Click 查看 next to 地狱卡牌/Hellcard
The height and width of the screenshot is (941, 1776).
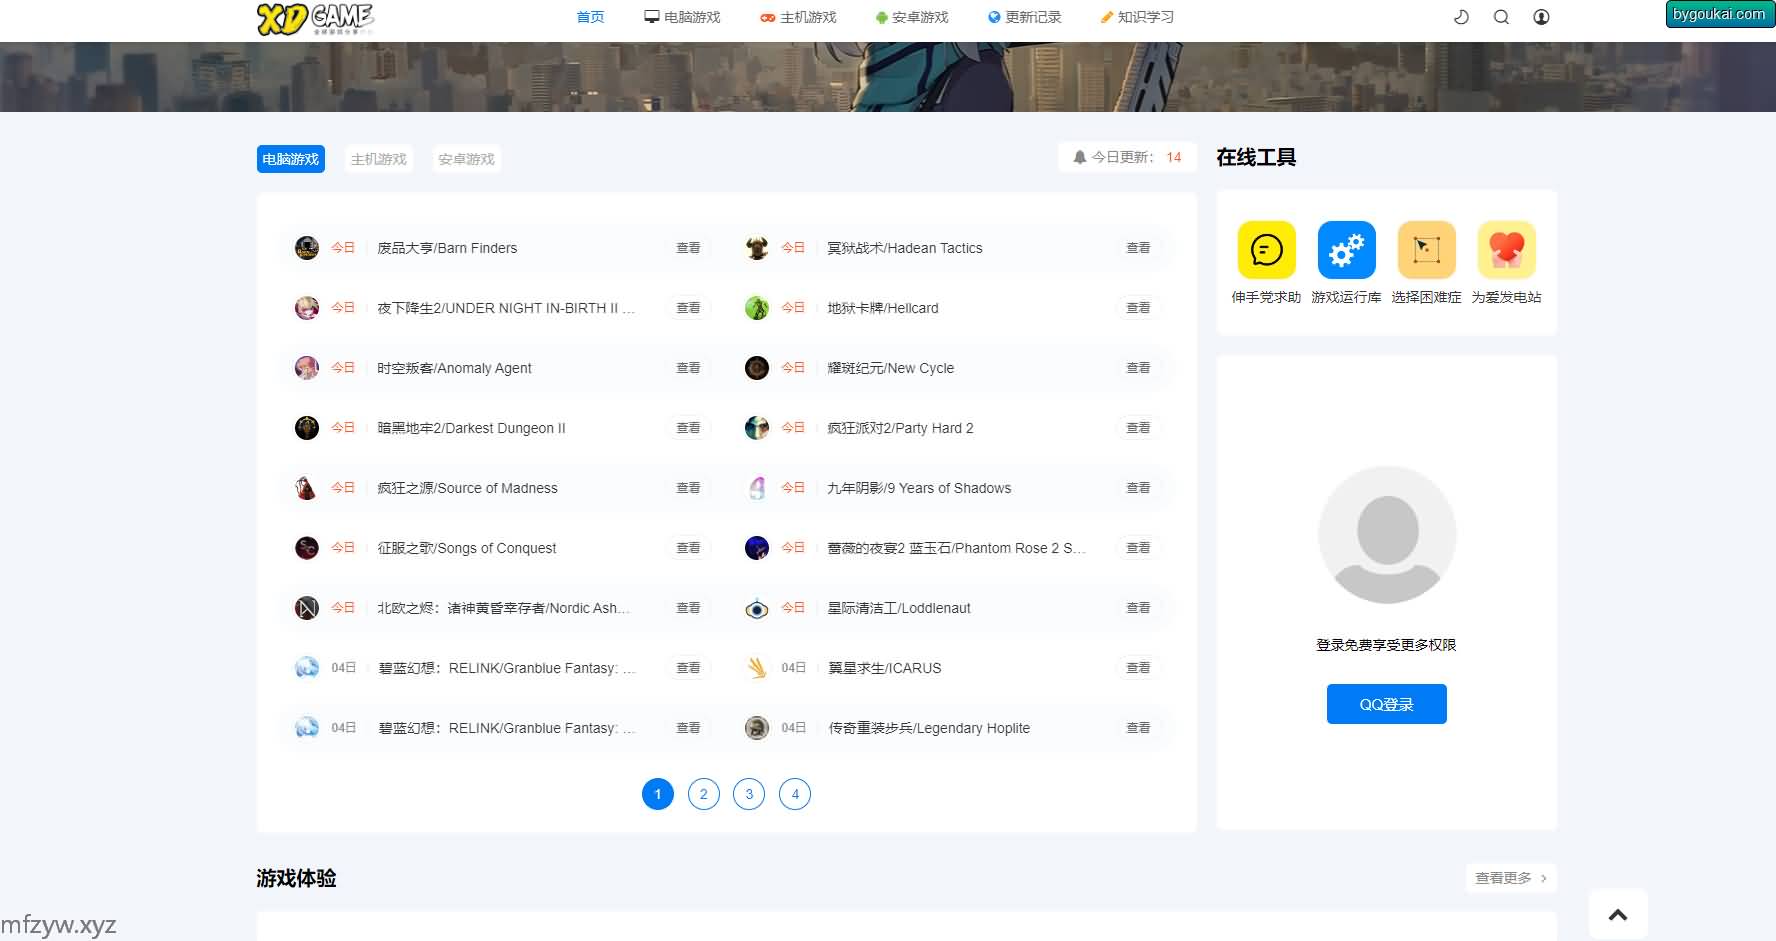(1138, 308)
